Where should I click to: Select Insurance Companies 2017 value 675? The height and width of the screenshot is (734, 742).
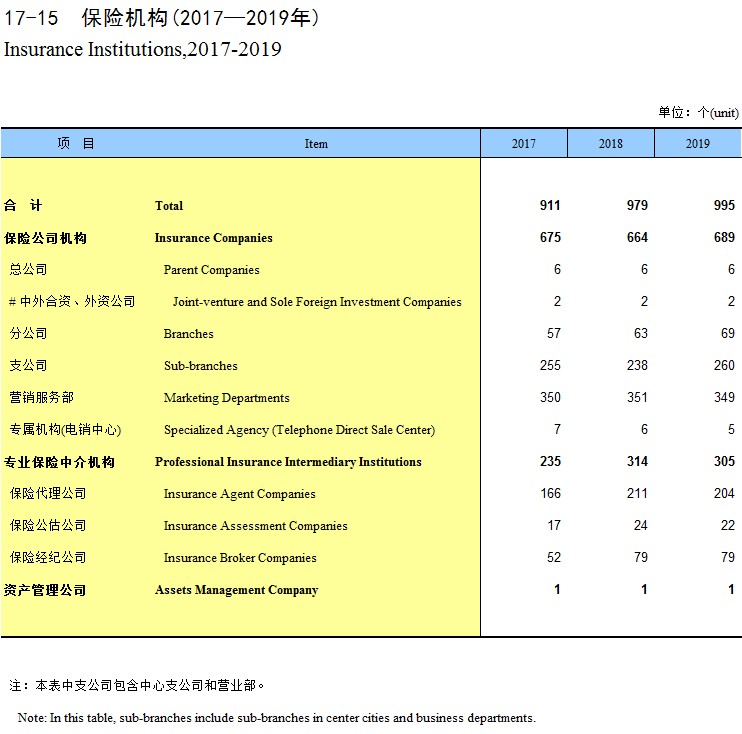[x=549, y=238]
